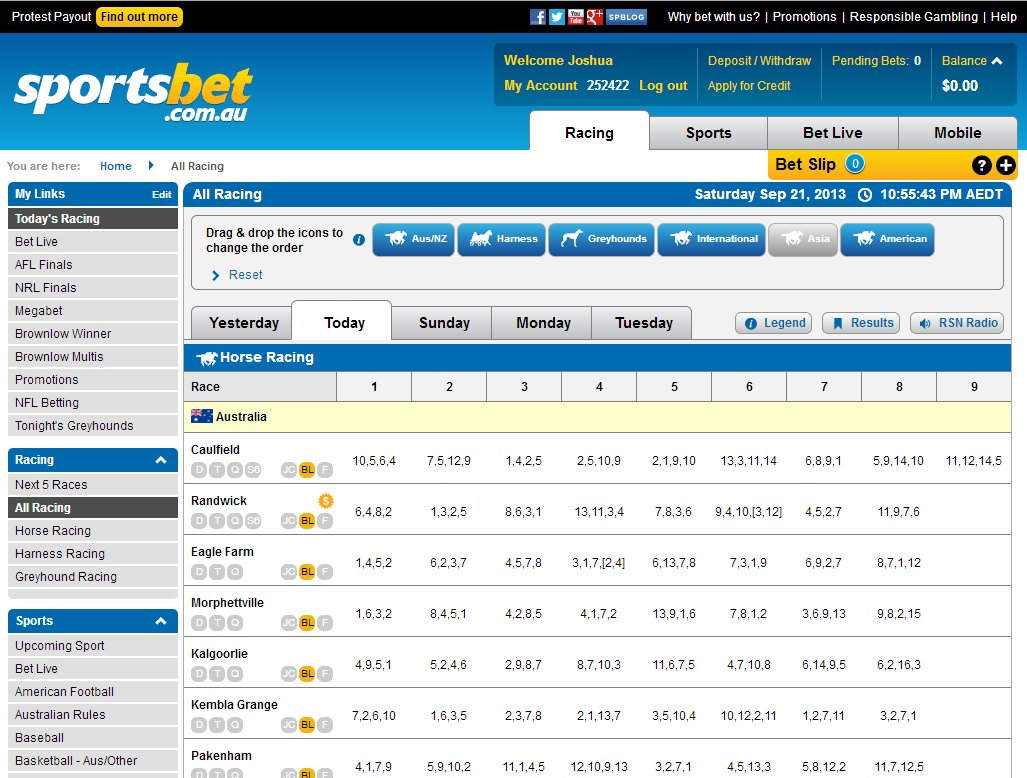The image size is (1027, 778).
Task: Click the BL icon in Morphettville row
Action: coord(307,623)
